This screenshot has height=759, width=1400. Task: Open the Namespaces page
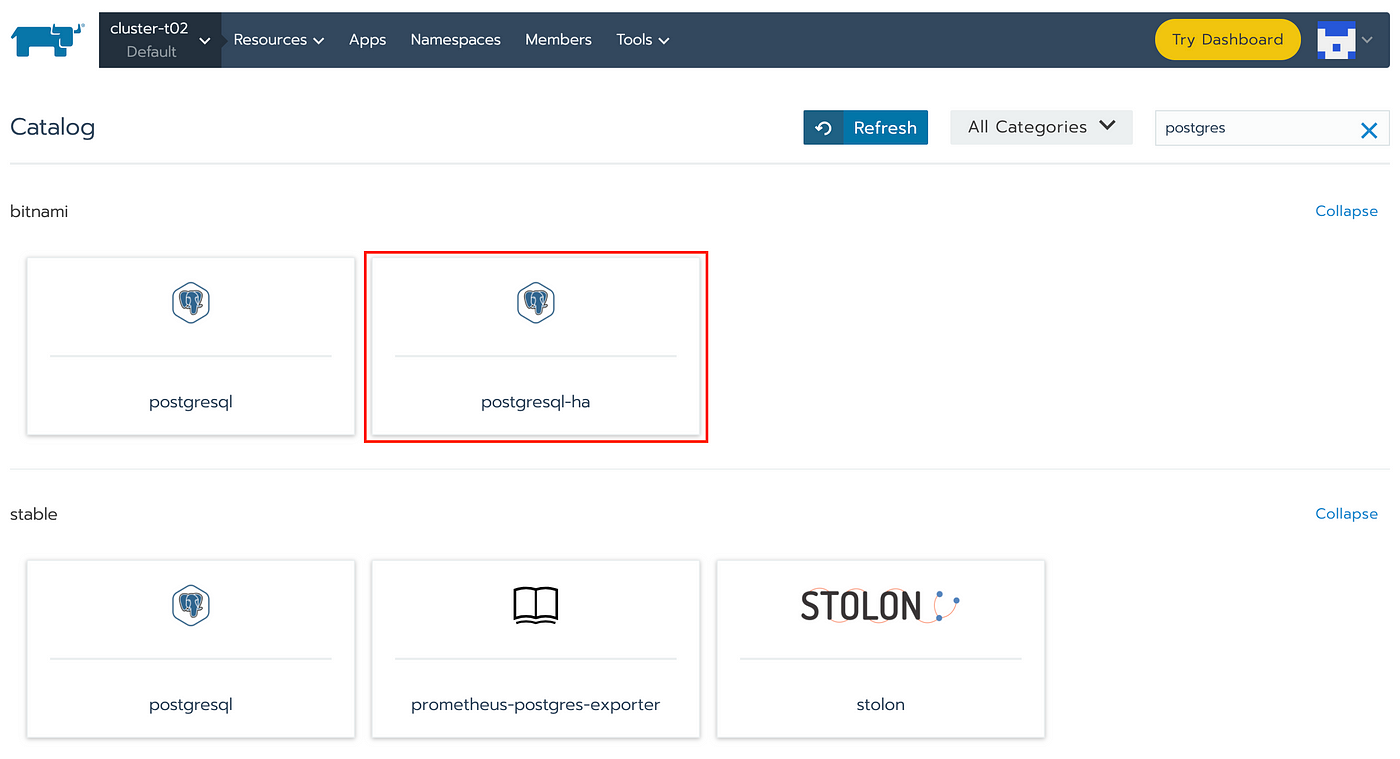(455, 40)
